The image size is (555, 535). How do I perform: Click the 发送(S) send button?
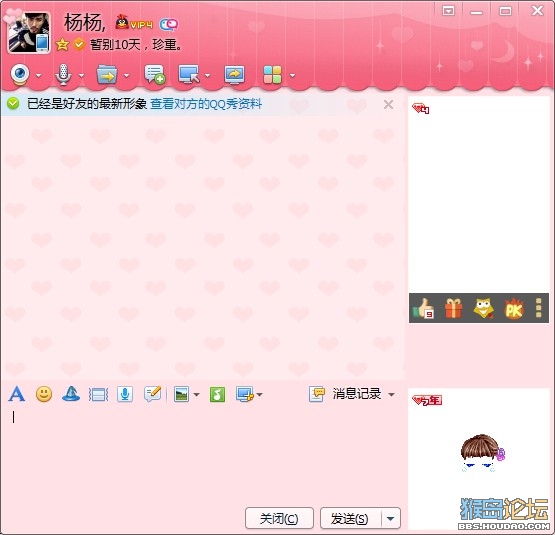[x=350, y=519]
